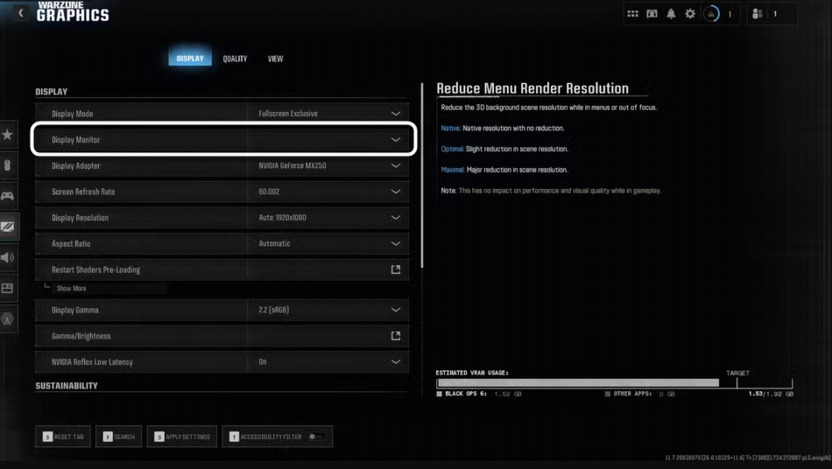Click Search button at bottom
The height and width of the screenshot is (469, 832).
tap(118, 437)
